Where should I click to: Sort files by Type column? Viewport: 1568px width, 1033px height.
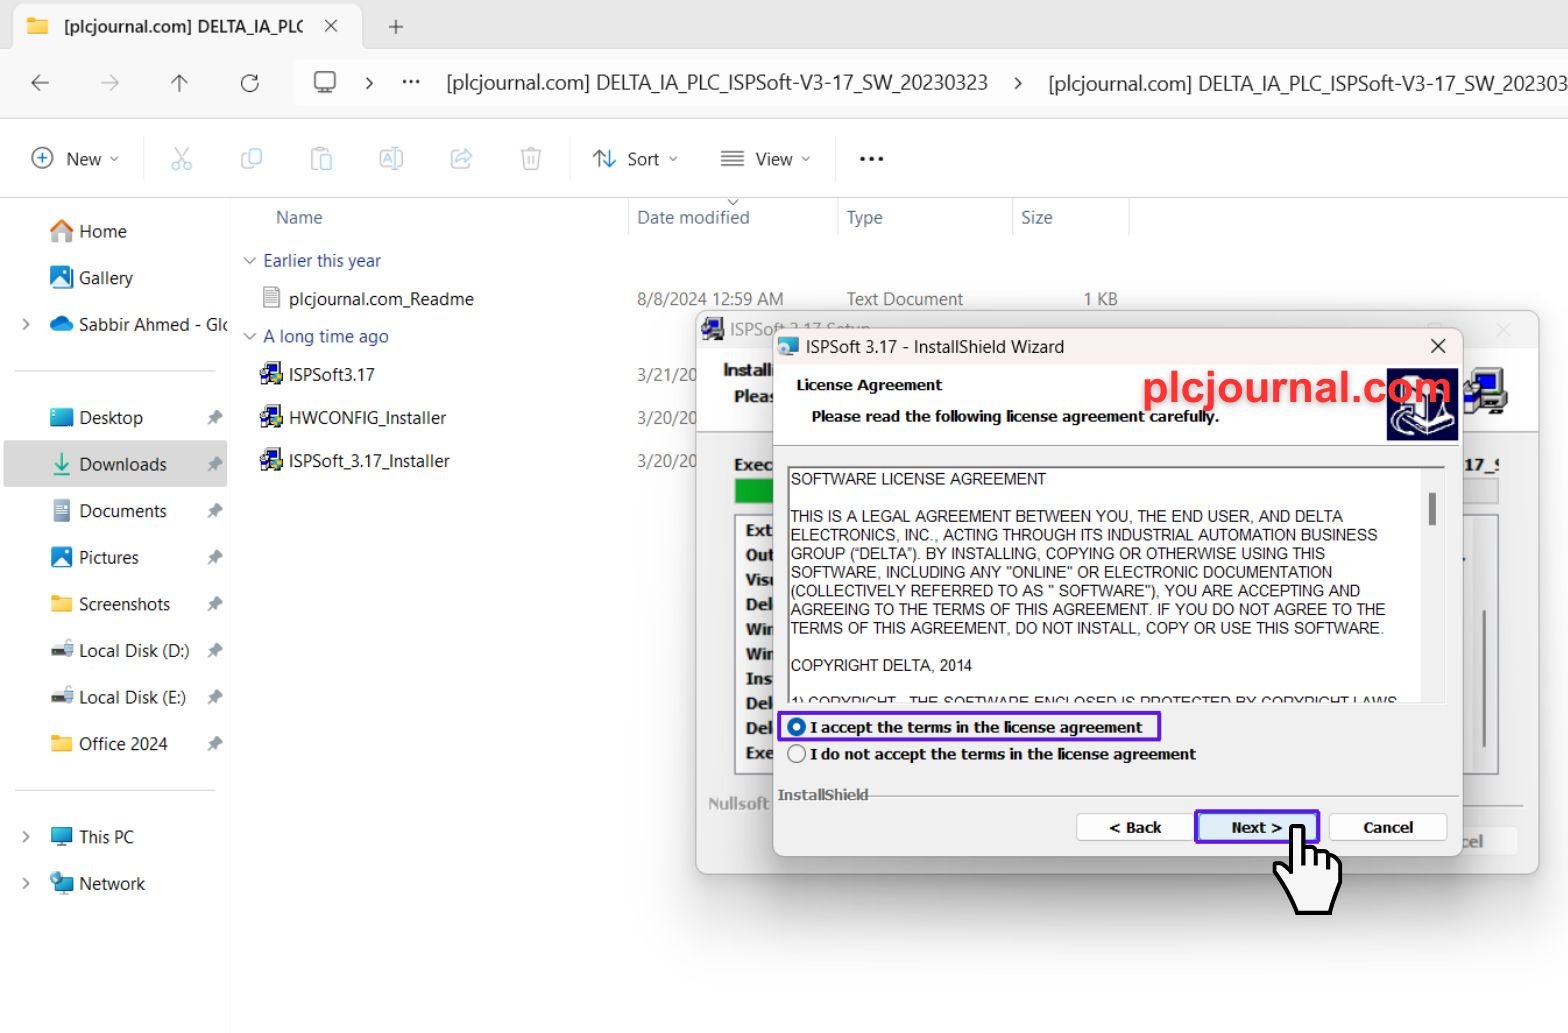pyautogui.click(x=865, y=217)
